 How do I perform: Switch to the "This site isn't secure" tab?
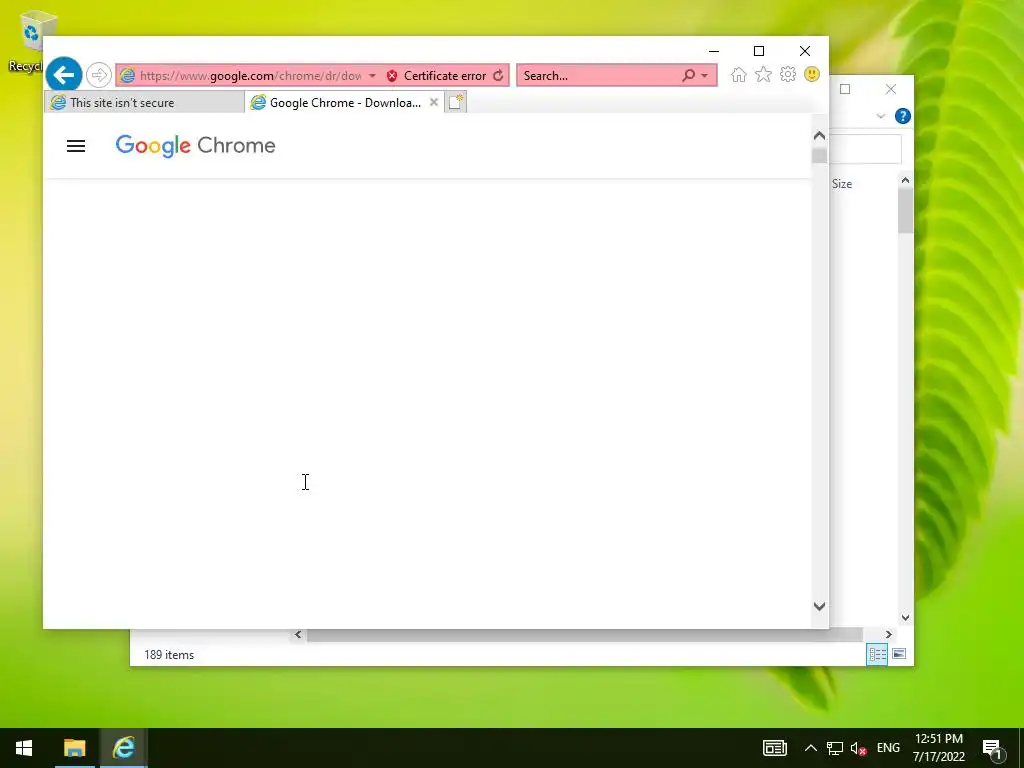[x=144, y=103]
